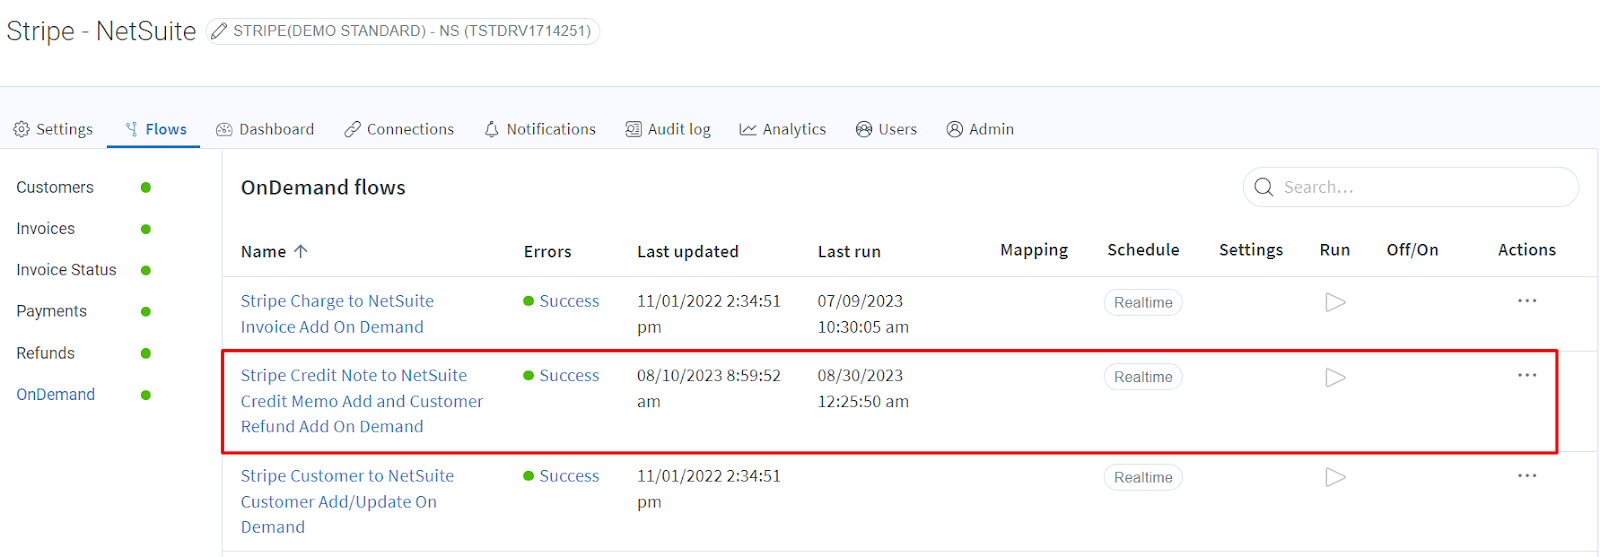Click Realtime schedule badge for Stripe Customer flow

click(1143, 477)
